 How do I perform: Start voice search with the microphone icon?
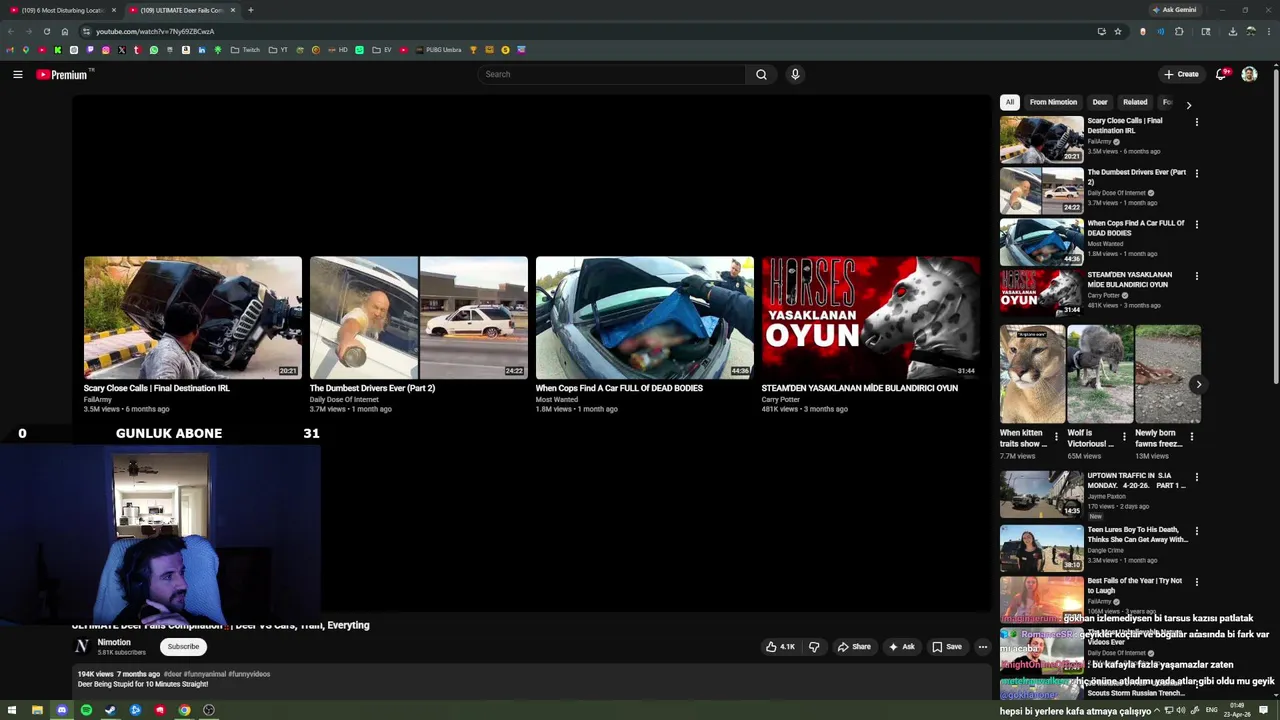[x=795, y=74]
